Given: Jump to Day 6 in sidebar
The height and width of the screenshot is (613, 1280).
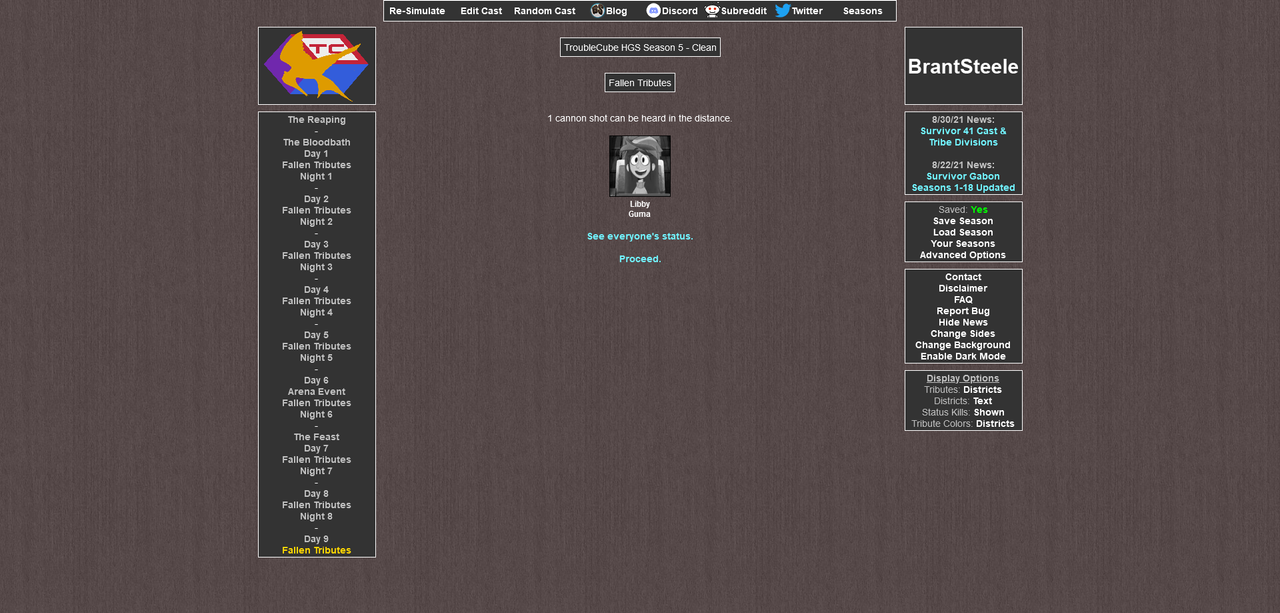Looking at the screenshot, I should pos(317,381).
